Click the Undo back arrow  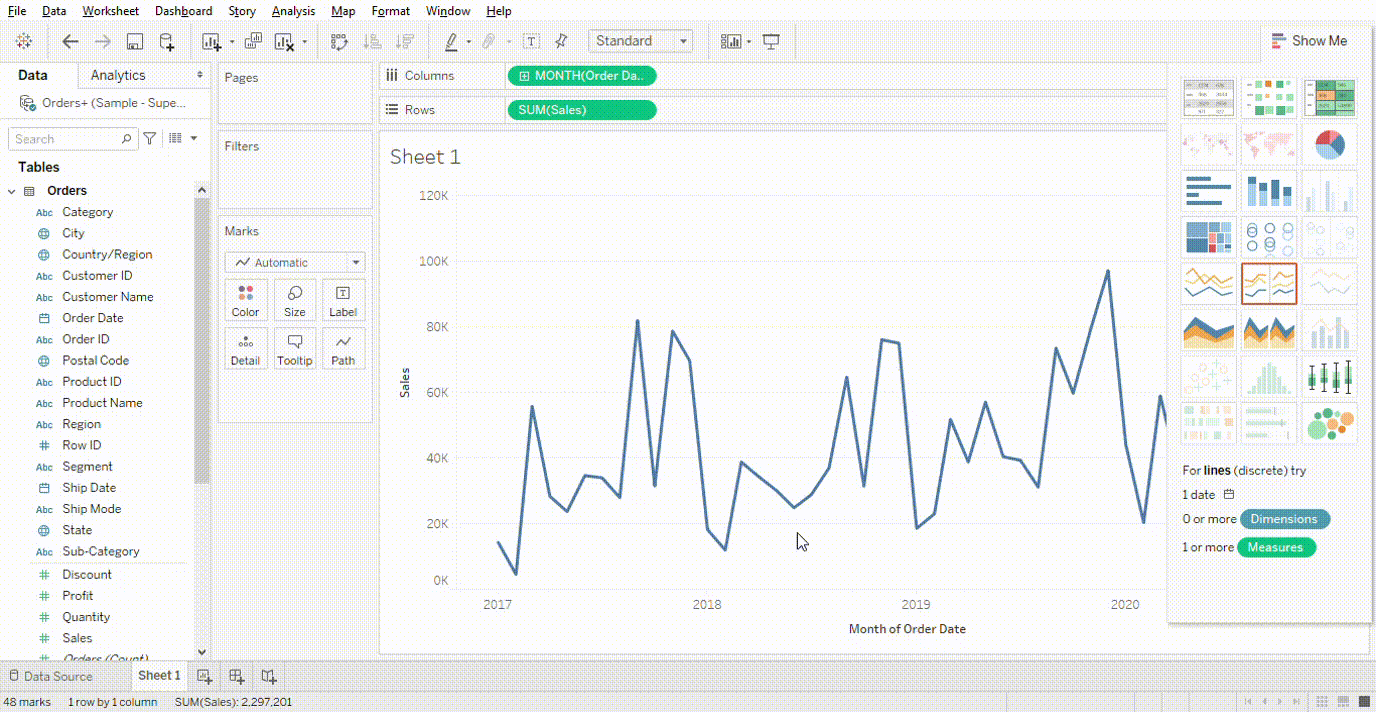[70, 41]
